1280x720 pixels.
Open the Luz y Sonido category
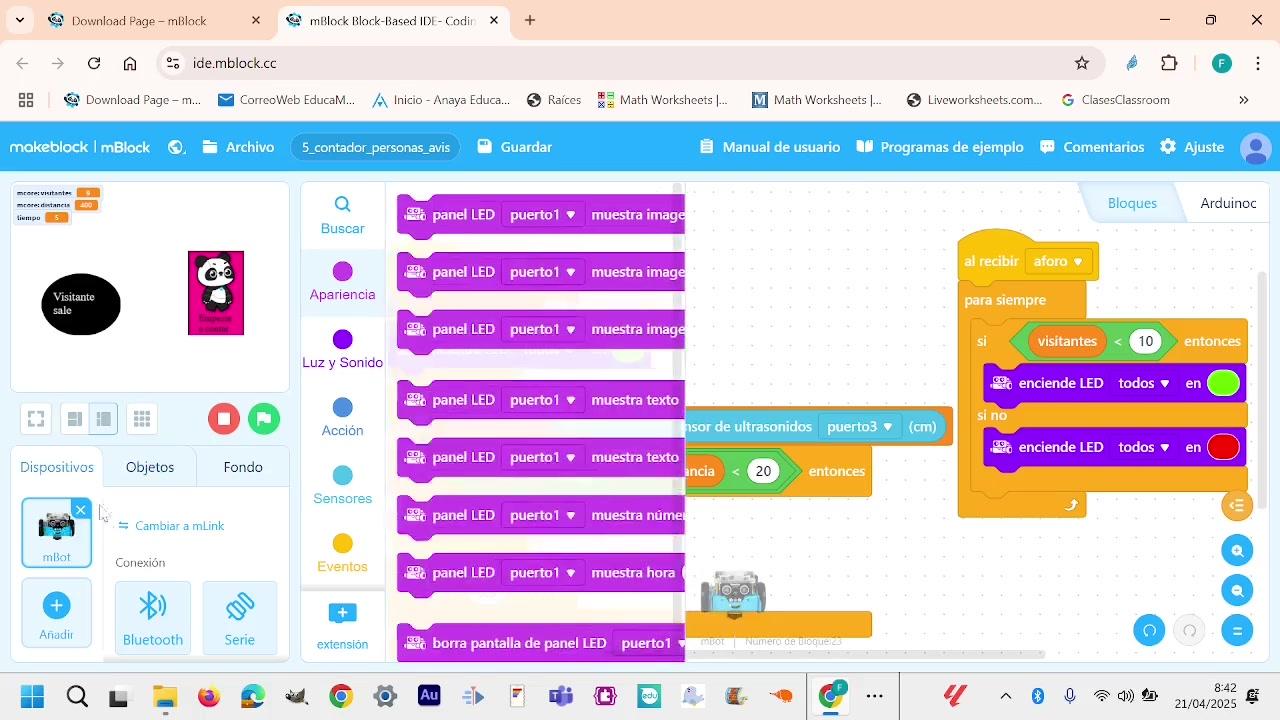[342, 350]
